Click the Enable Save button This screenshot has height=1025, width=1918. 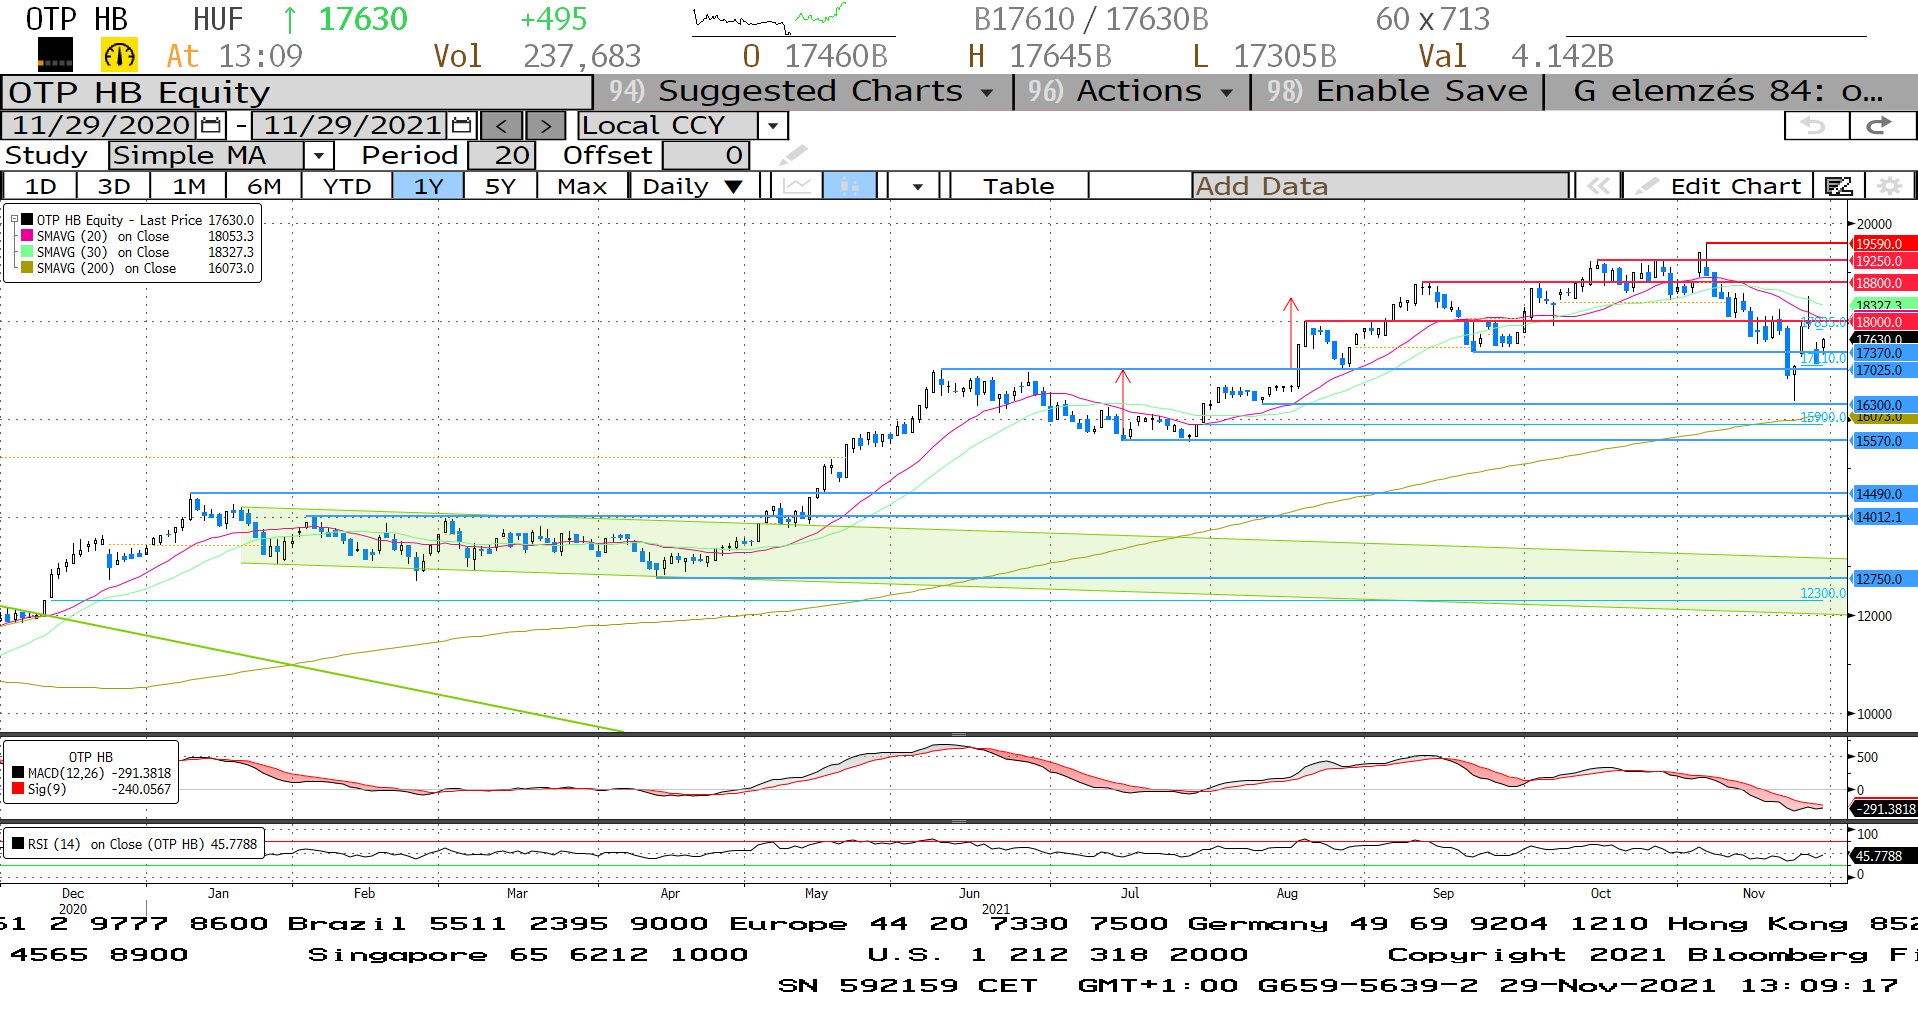[1398, 92]
